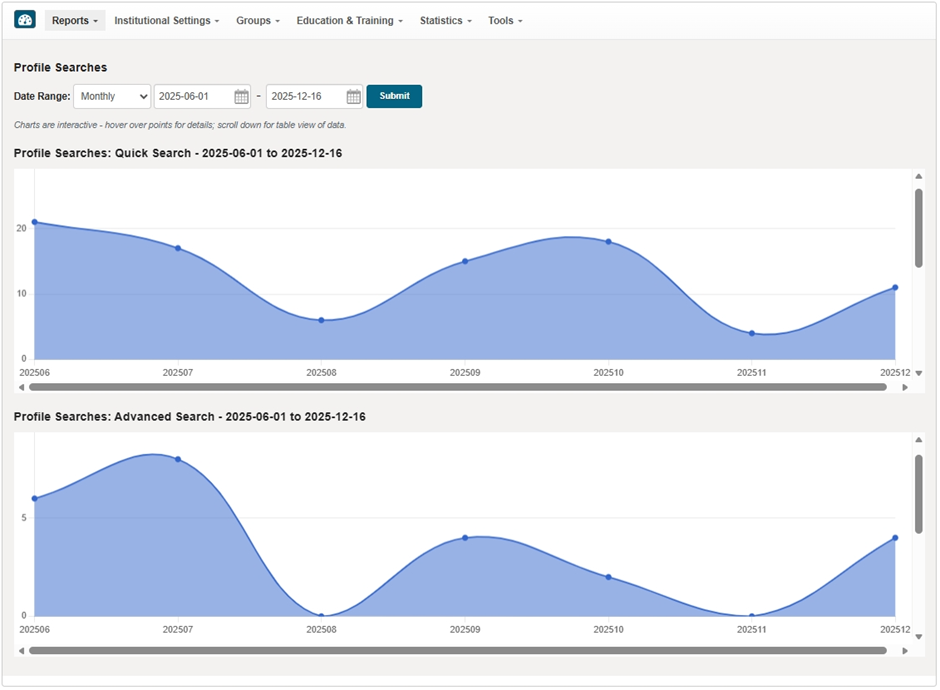Click Quick Search data point for 202508
This screenshot has height=690, width=940.
(x=321, y=320)
